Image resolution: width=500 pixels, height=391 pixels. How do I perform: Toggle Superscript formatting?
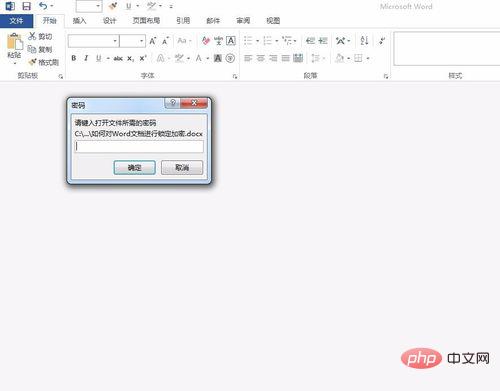[x=143, y=58]
